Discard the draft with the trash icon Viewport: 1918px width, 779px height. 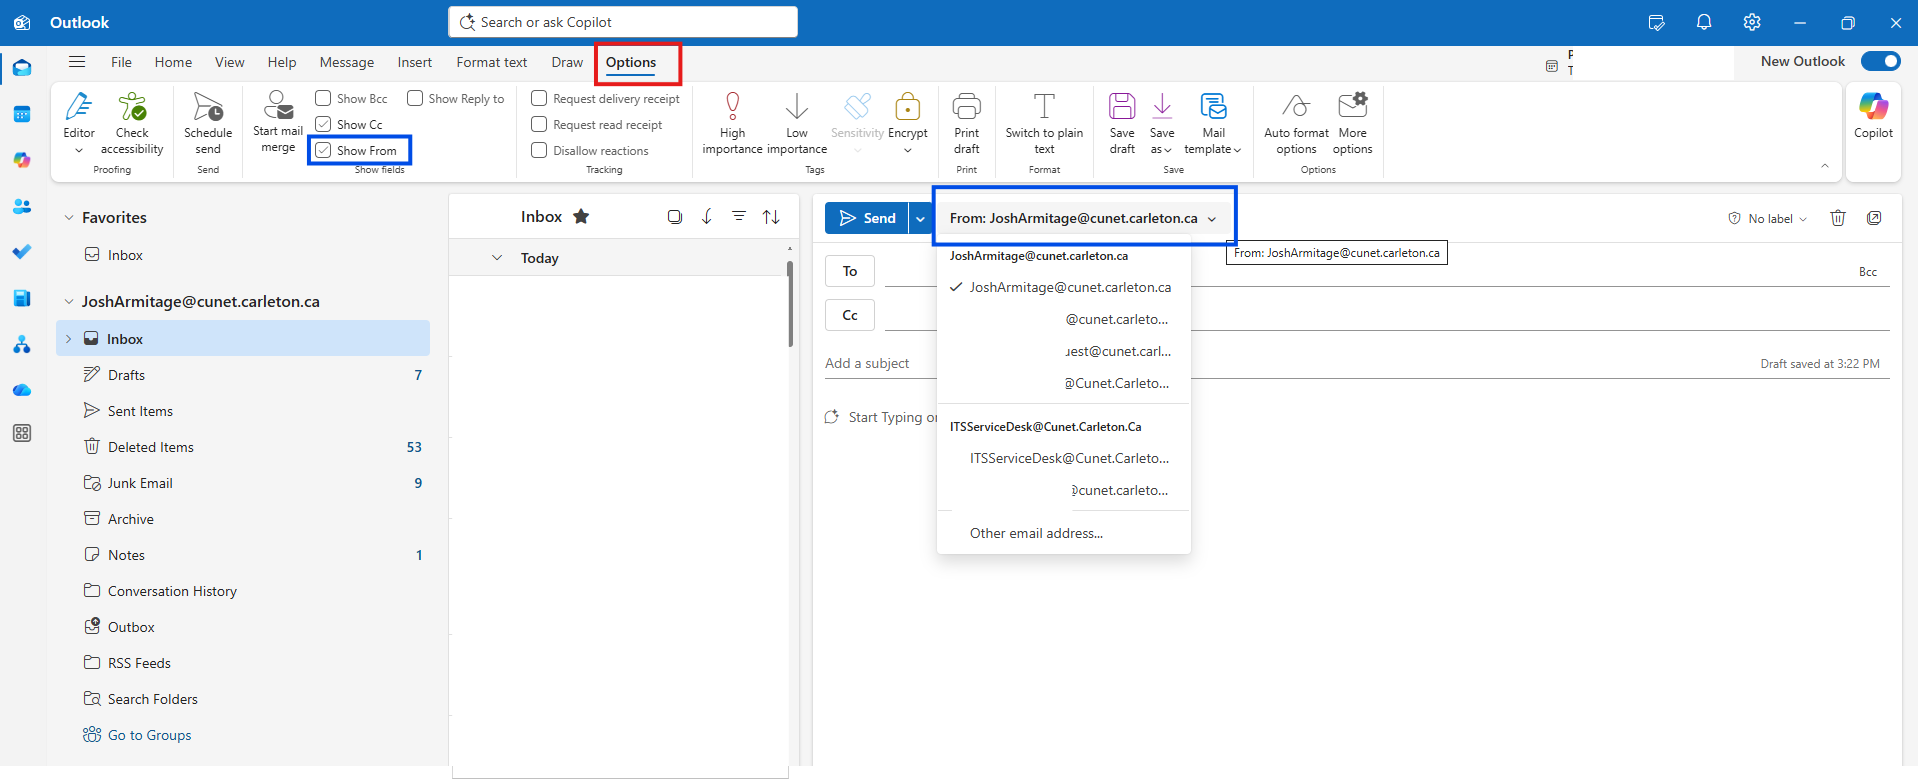pyautogui.click(x=1837, y=218)
